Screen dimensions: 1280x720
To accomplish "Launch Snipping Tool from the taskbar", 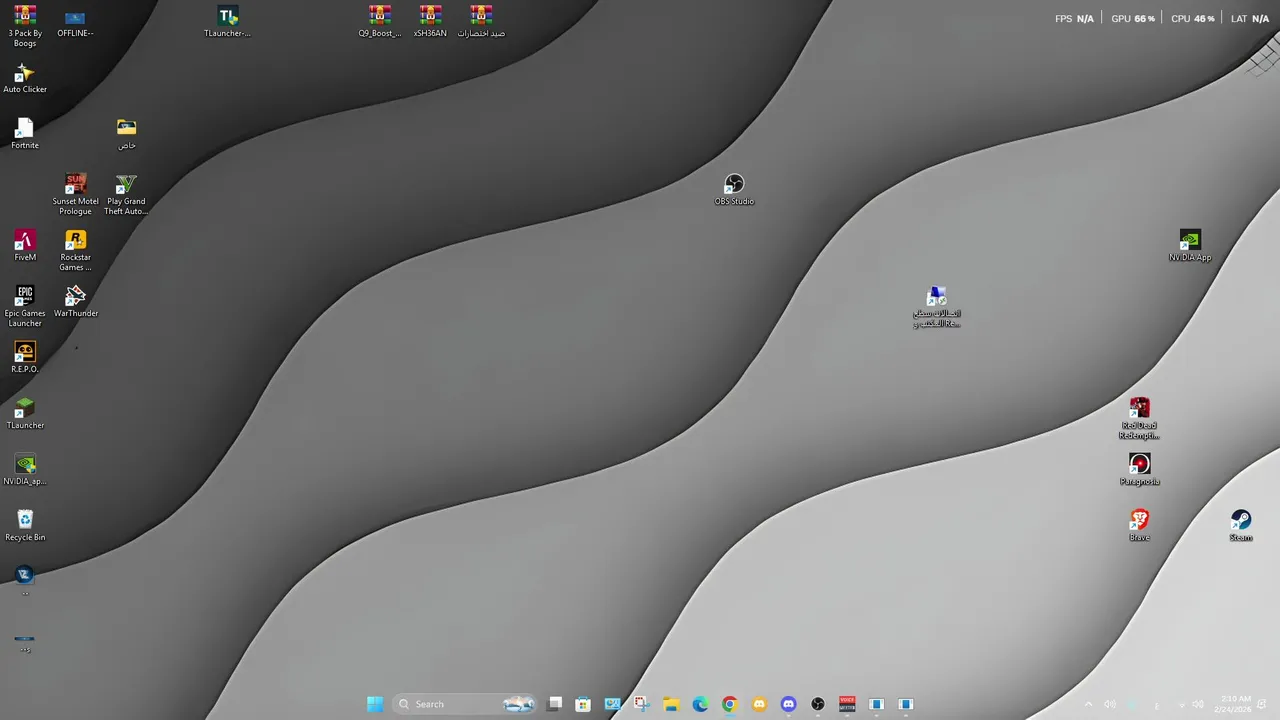I will coord(641,704).
